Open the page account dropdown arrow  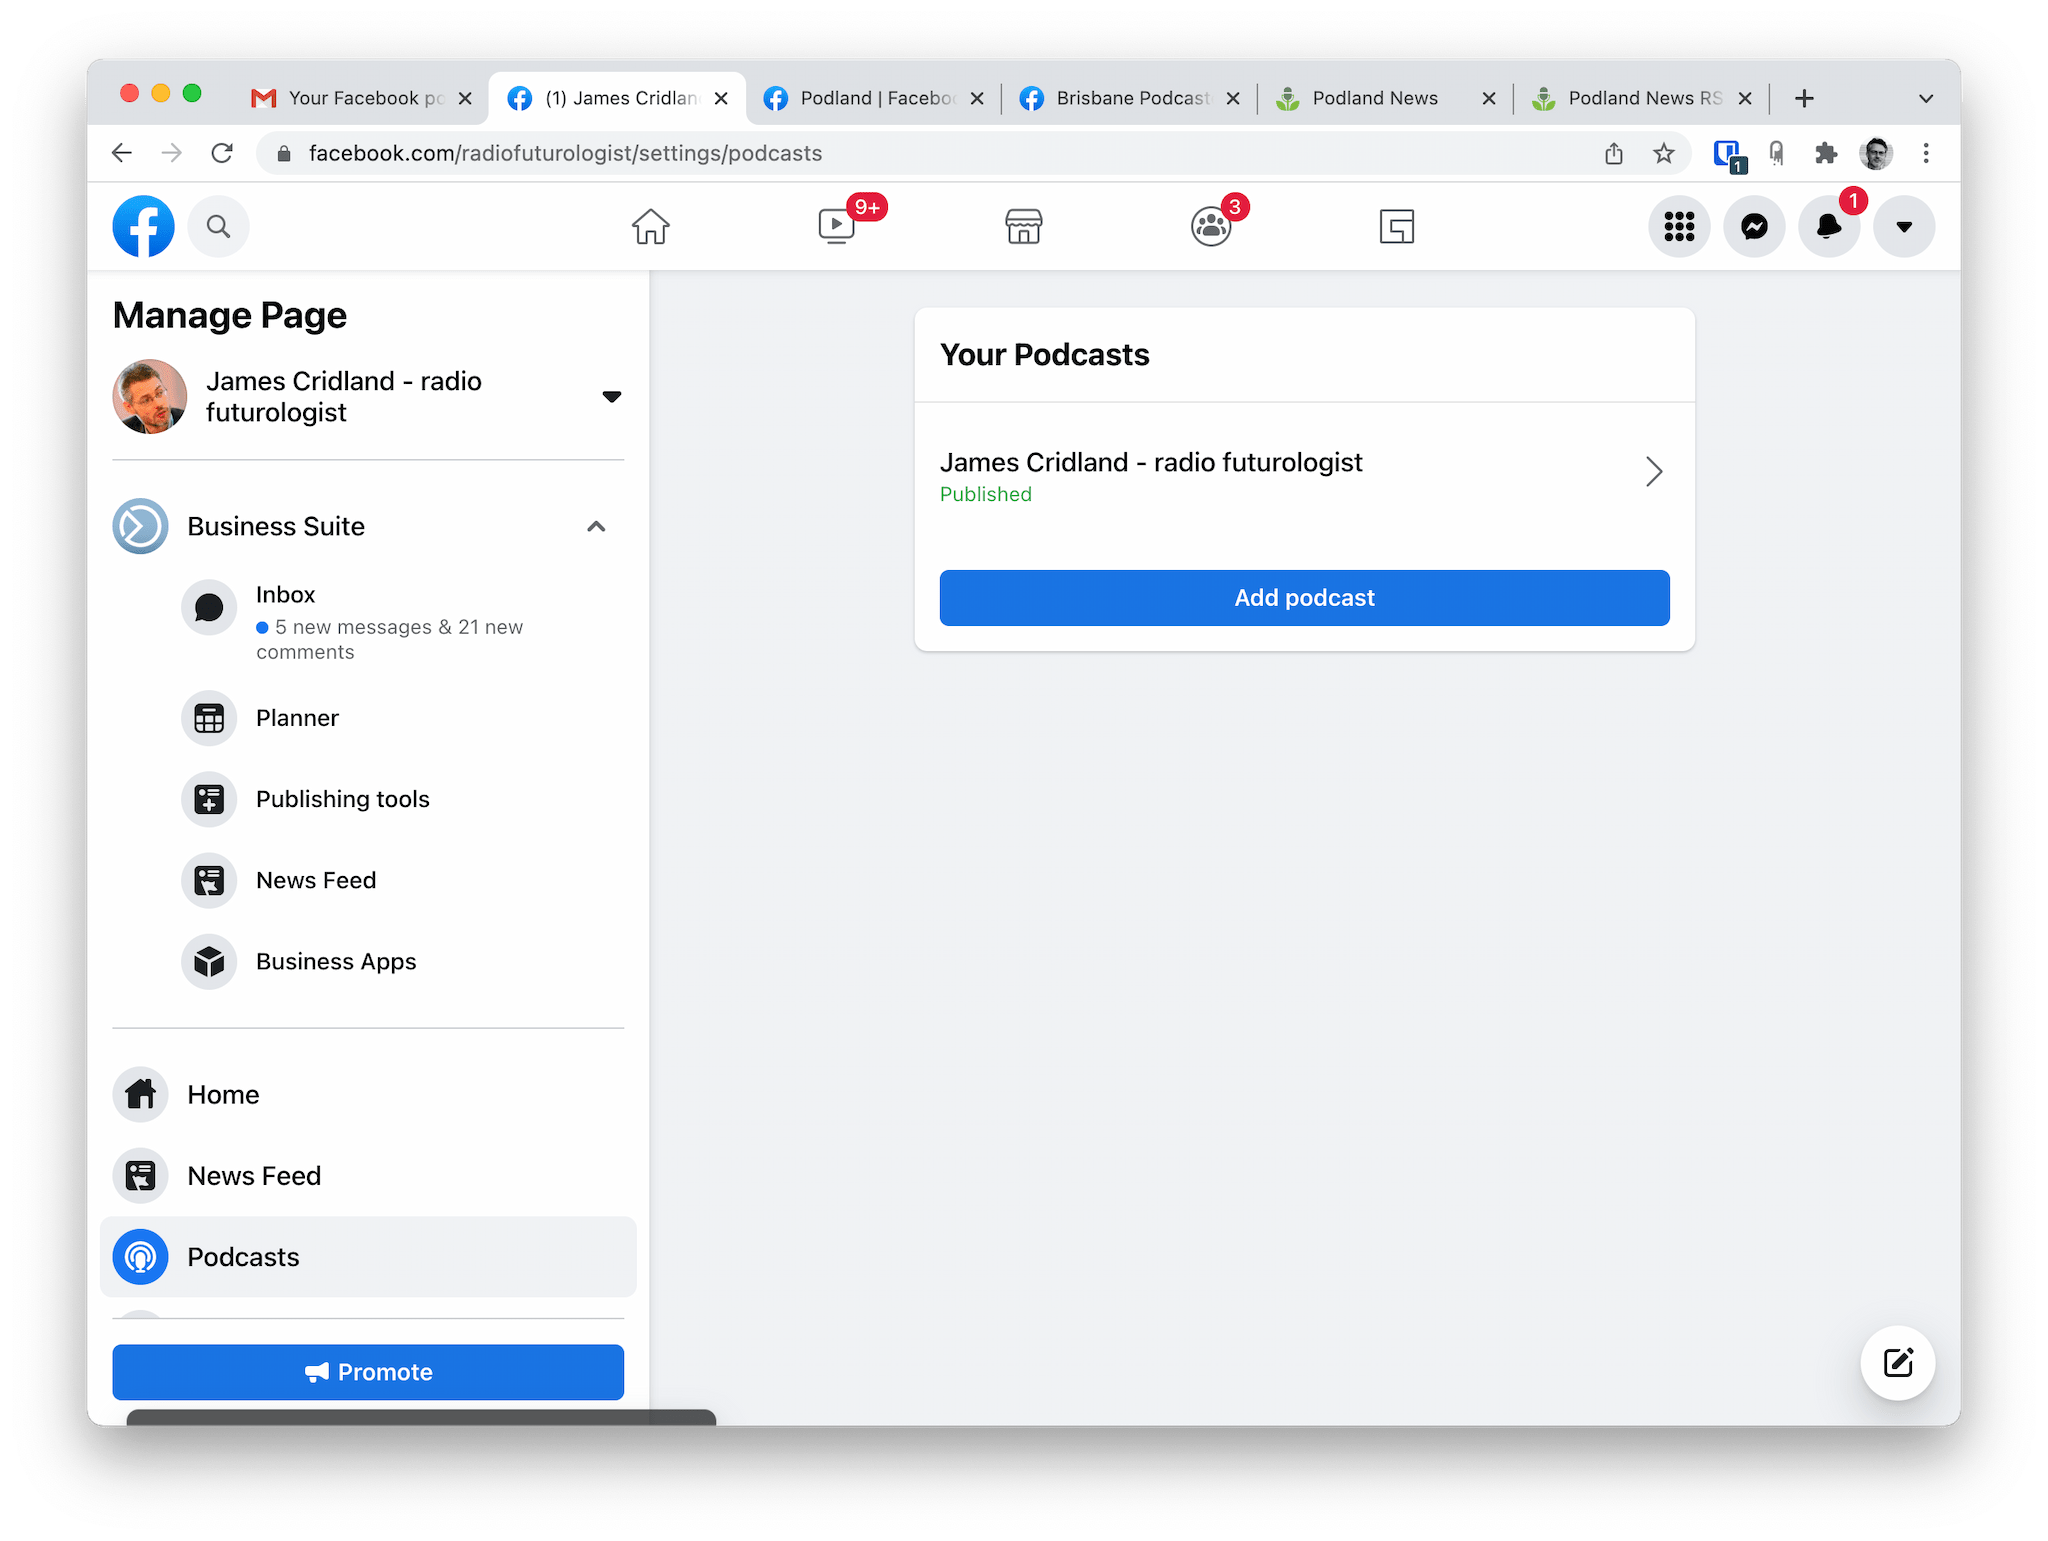(x=614, y=395)
